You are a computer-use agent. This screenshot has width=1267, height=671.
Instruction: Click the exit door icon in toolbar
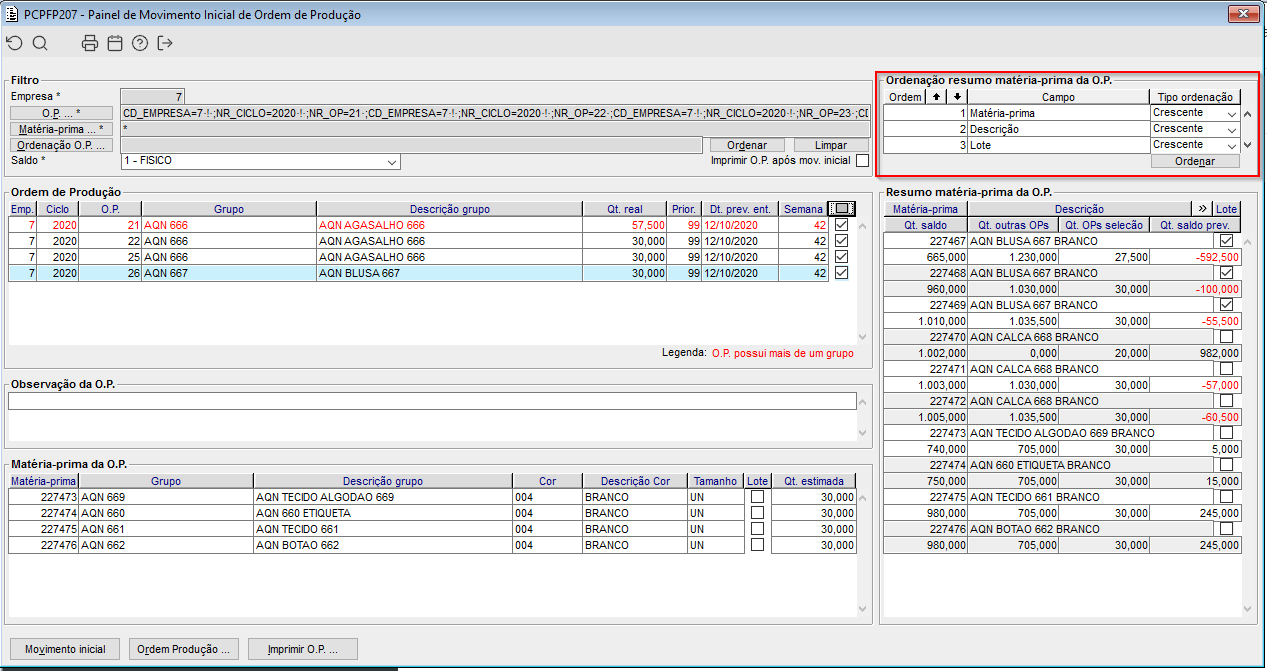point(165,43)
